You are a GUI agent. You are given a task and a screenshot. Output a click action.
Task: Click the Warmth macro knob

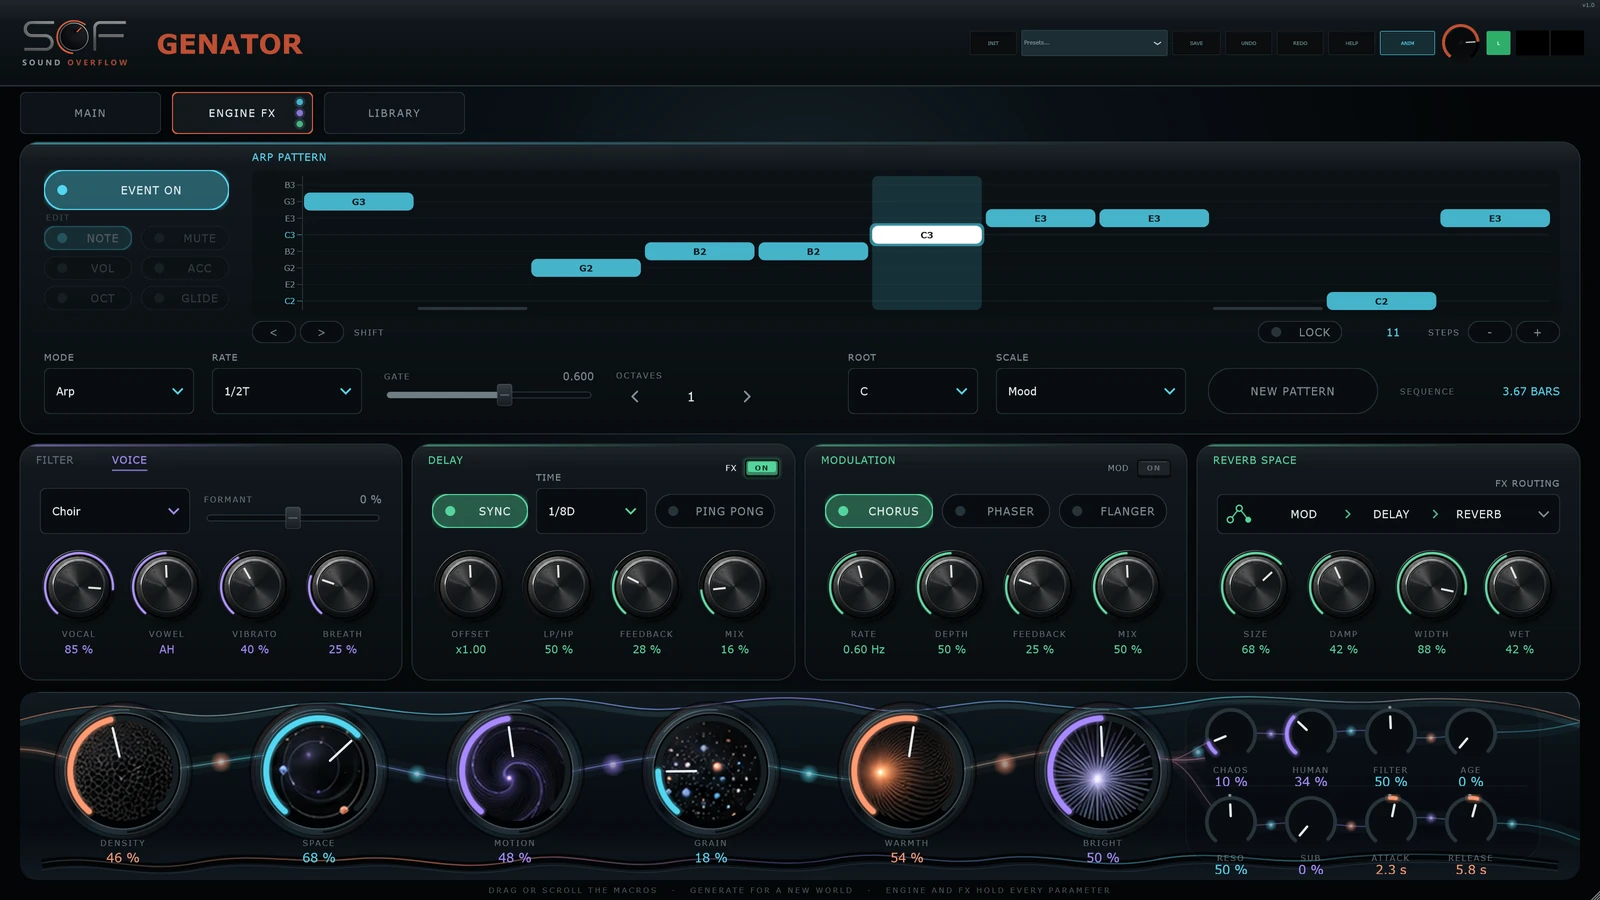coord(907,771)
